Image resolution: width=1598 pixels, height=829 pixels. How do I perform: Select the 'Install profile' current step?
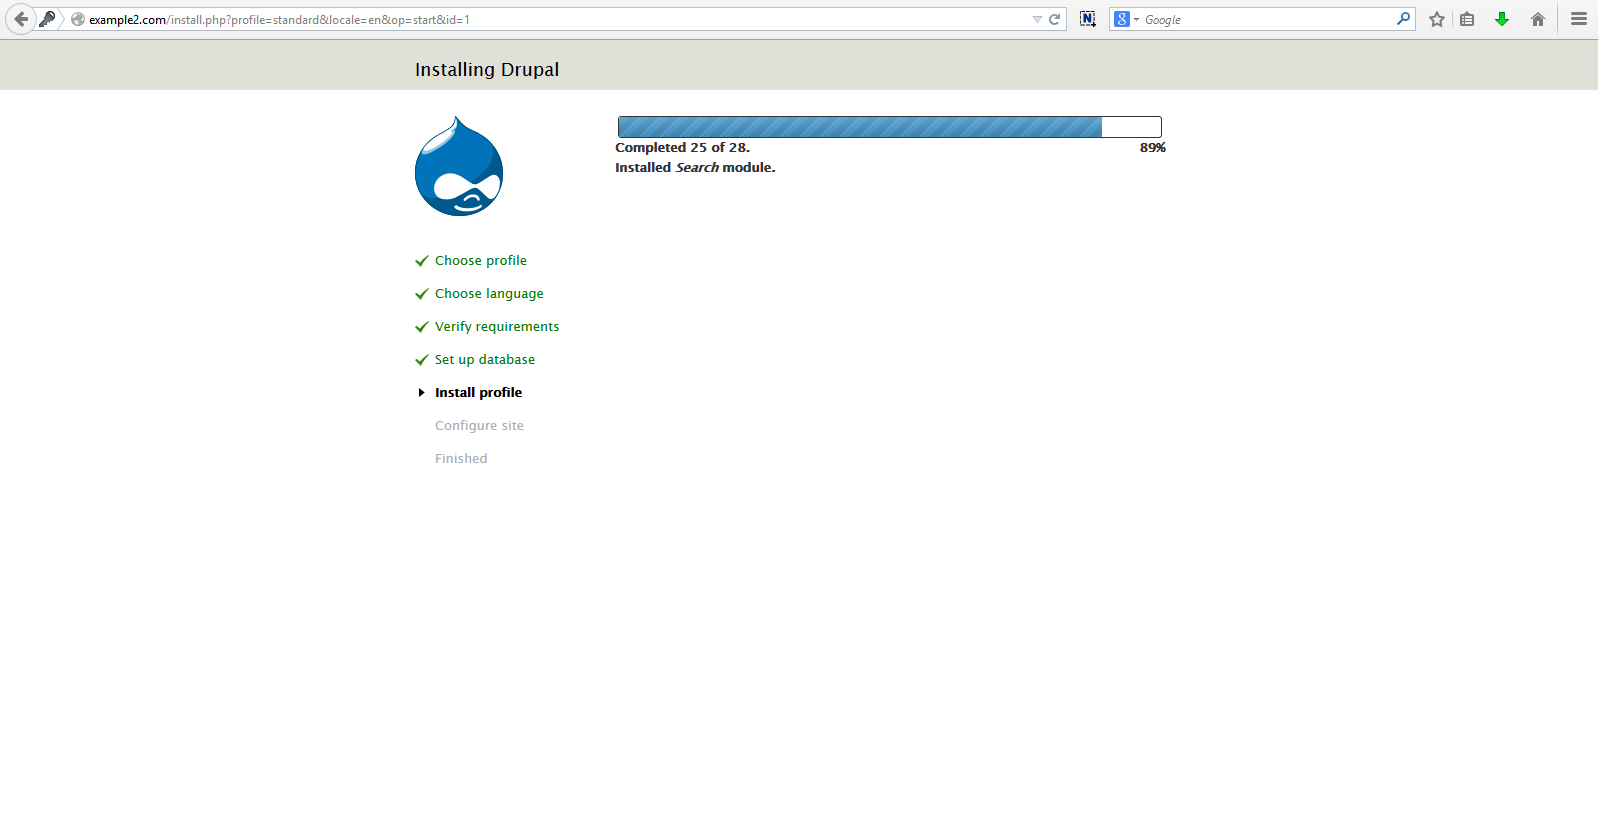point(478,392)
